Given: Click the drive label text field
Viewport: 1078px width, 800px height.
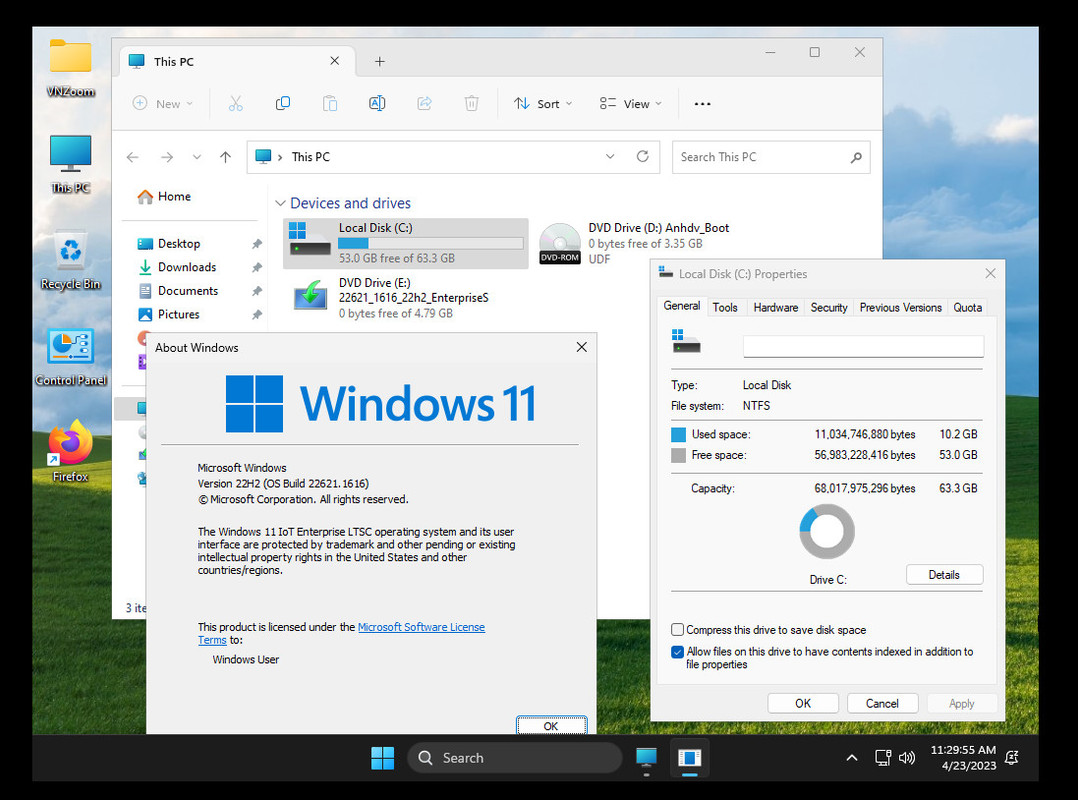Looking at the screenshot, I should [863, 346].
